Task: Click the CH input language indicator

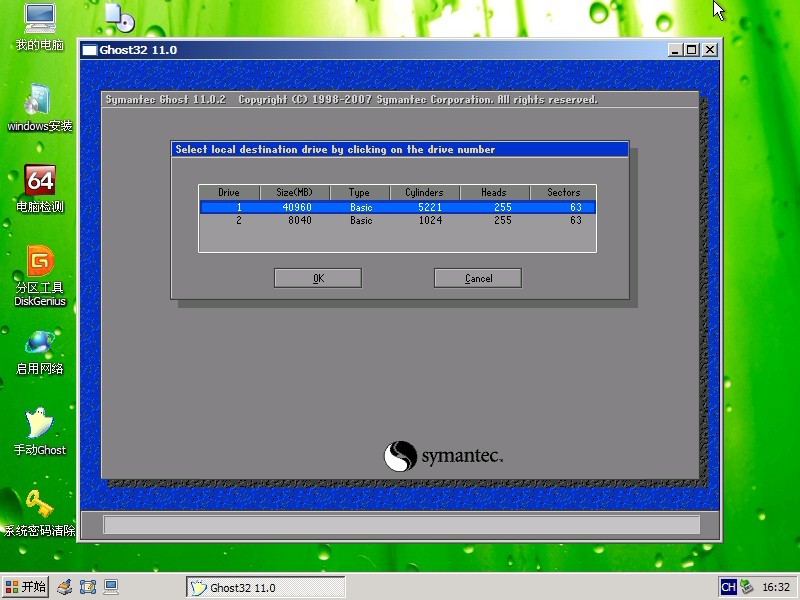Action: coord(728,587)
